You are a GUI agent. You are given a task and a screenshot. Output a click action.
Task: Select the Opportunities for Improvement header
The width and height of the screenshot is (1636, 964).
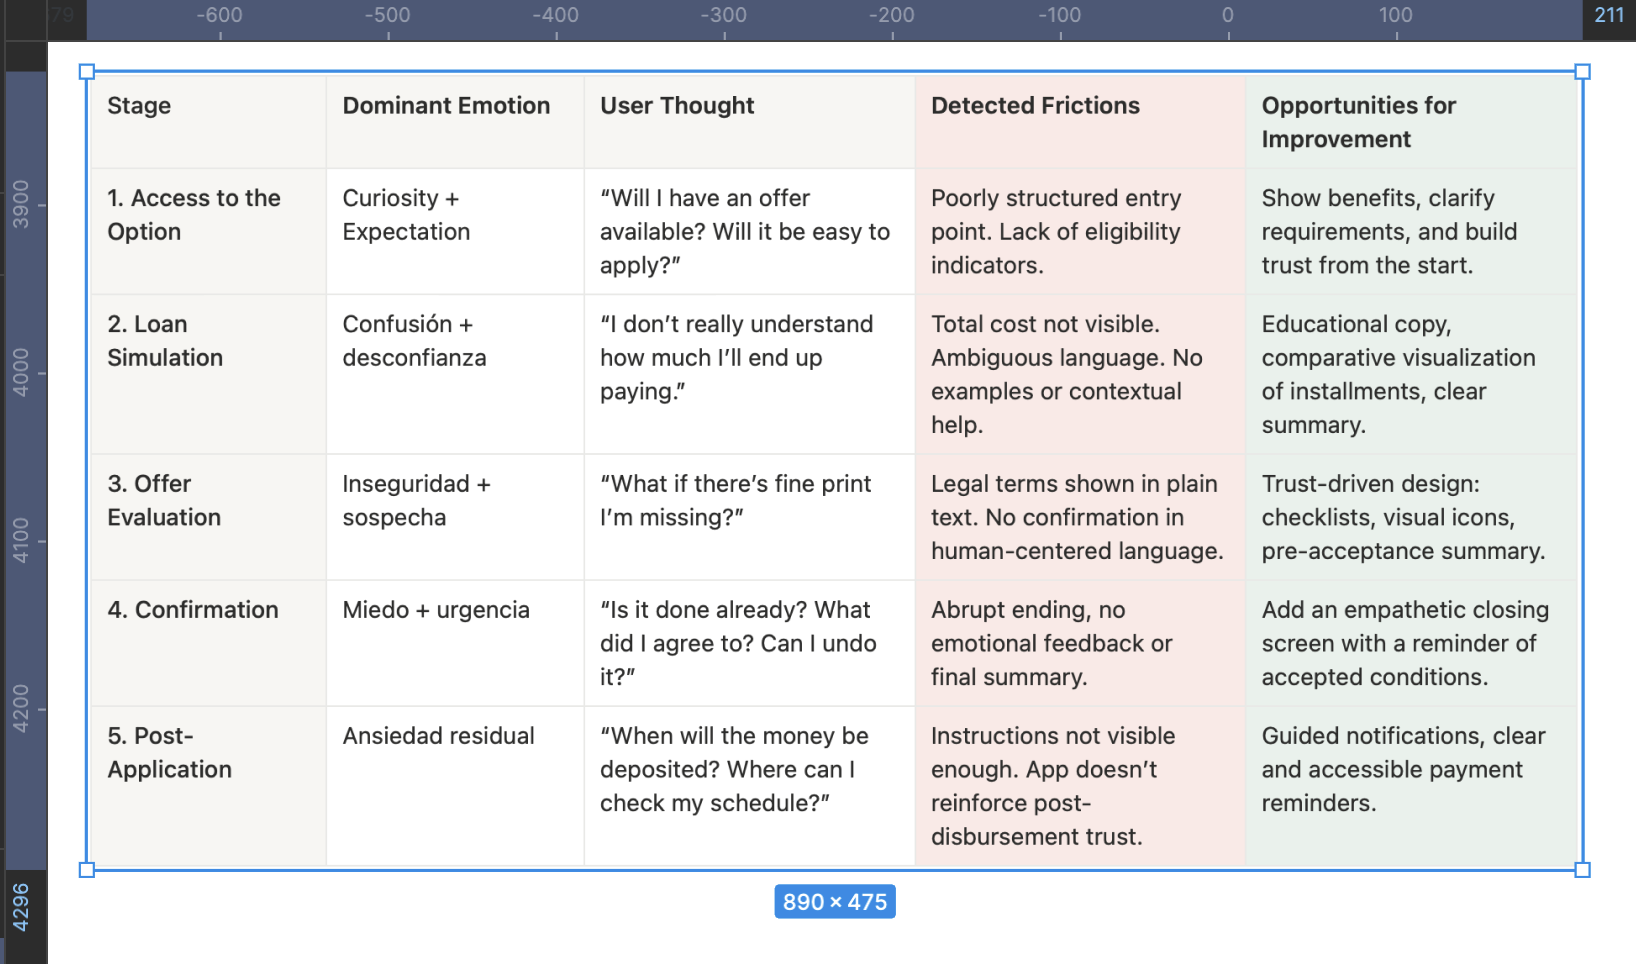click(x=1358, y=122)
